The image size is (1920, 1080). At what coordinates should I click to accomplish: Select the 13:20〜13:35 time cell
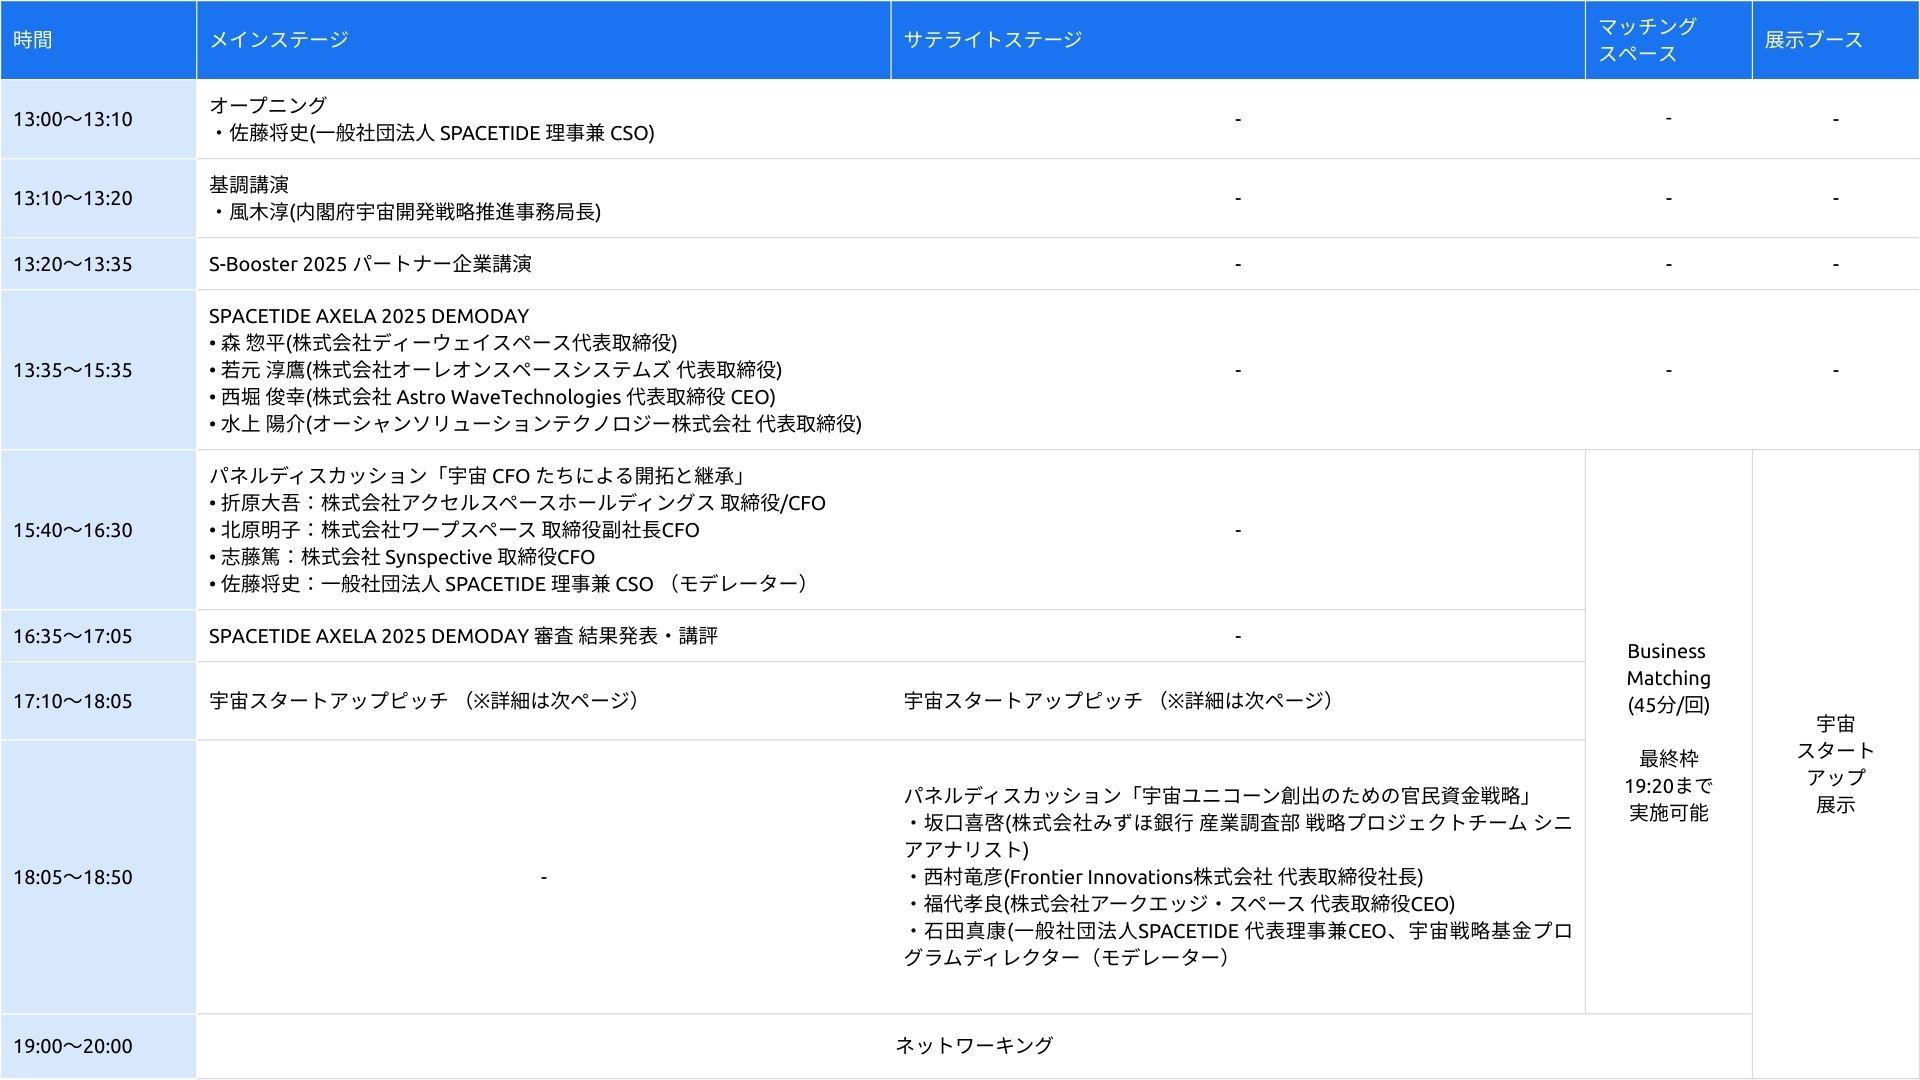(98, 264)
